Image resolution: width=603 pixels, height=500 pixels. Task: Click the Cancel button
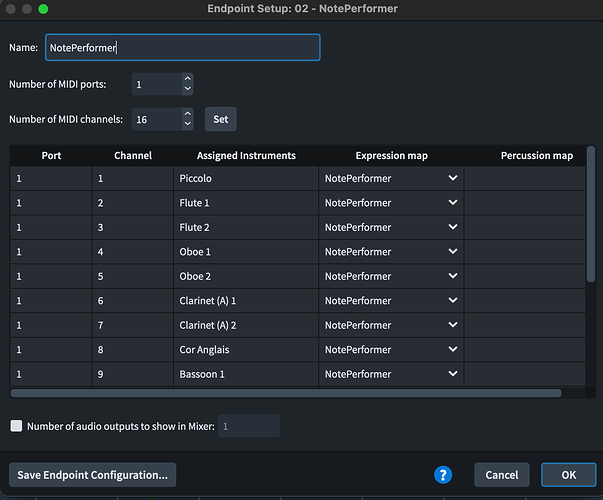point(502,474)
